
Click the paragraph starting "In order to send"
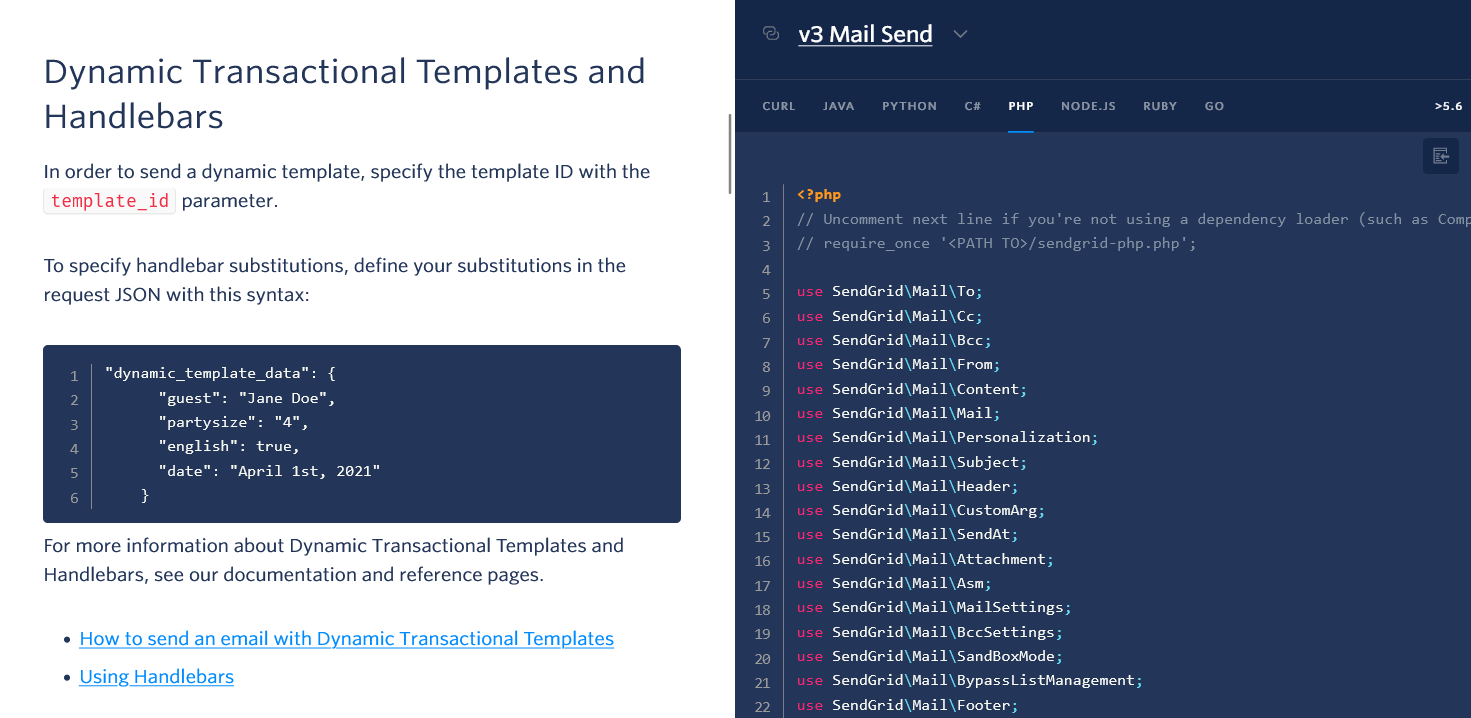click(x=347, y=186)
